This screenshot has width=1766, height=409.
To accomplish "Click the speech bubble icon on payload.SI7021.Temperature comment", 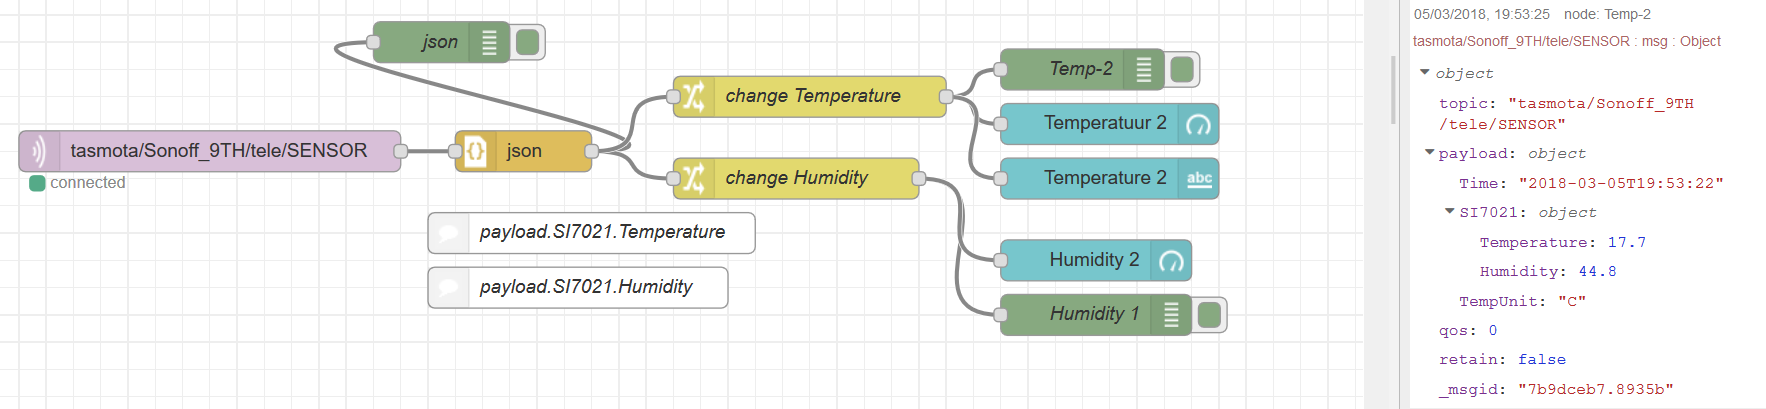I will pyautogui.click(x=449, y=233).
